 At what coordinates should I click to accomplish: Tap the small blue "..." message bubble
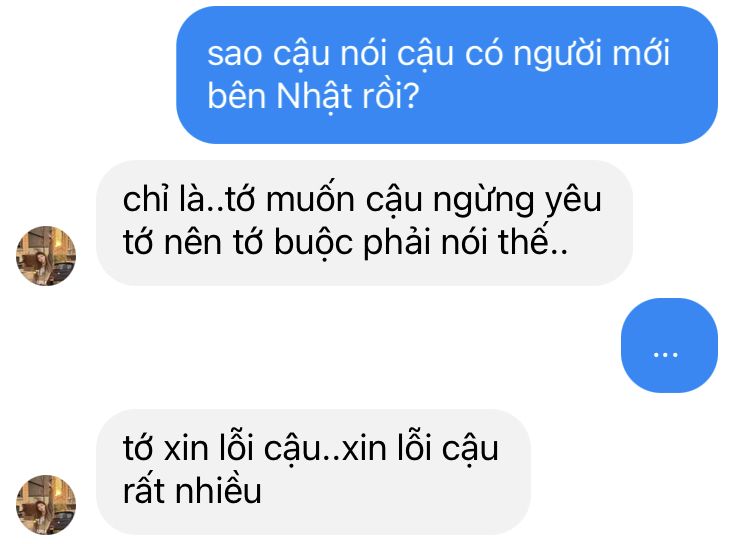click(669, 345)
